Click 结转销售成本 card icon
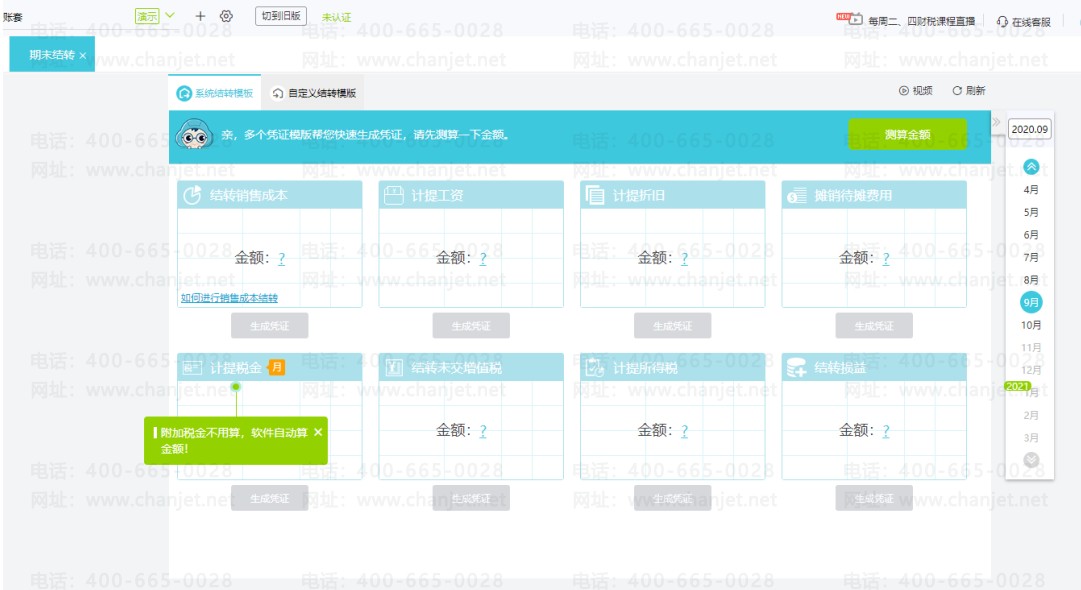This screenshot has width=1081, height=590. 192,195
